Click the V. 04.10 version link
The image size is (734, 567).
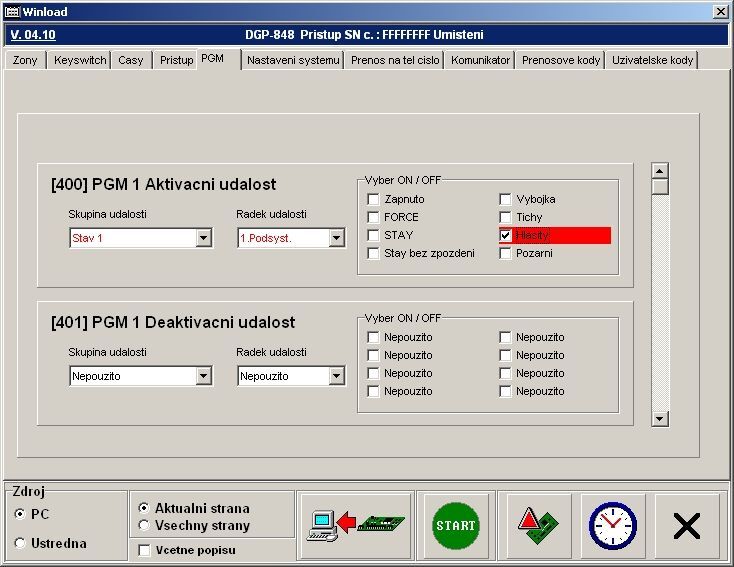[x=33, y=34]
